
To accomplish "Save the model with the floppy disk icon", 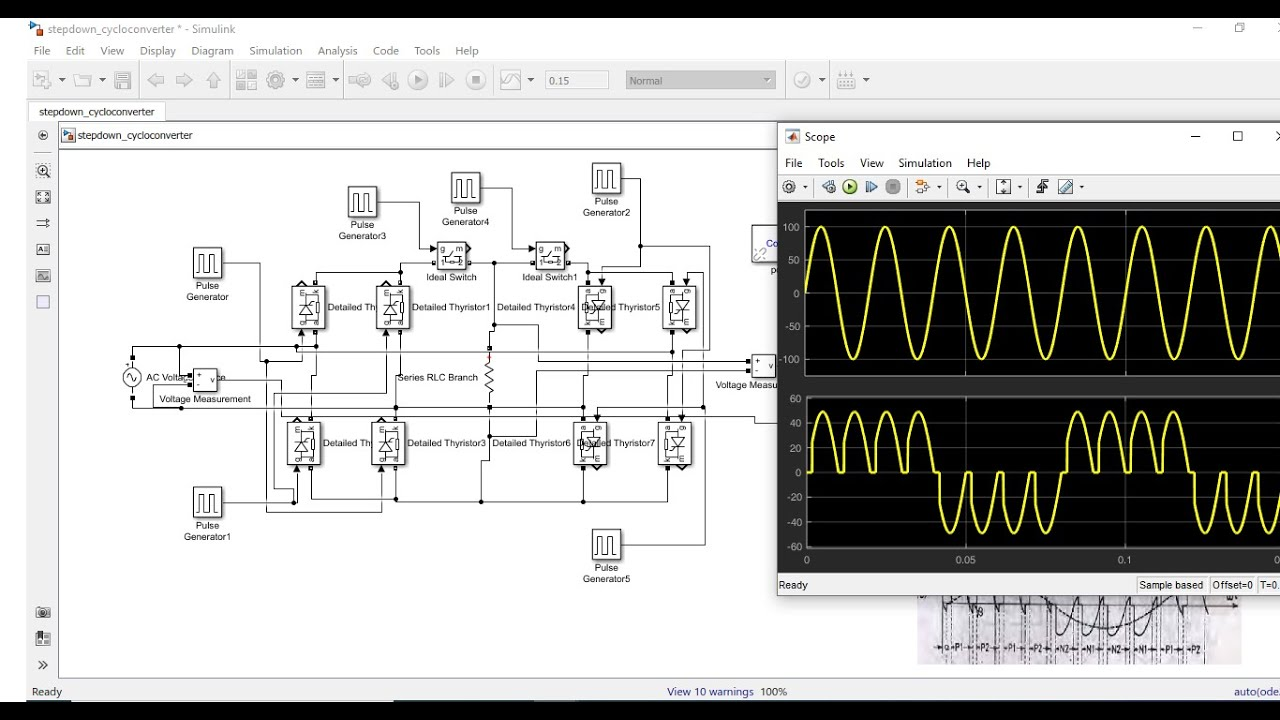I will (122, 80).
